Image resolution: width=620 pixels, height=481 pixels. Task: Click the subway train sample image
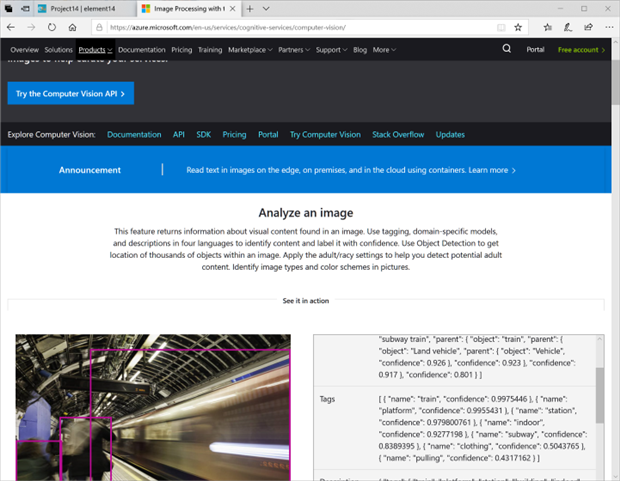tap(152, 408)
